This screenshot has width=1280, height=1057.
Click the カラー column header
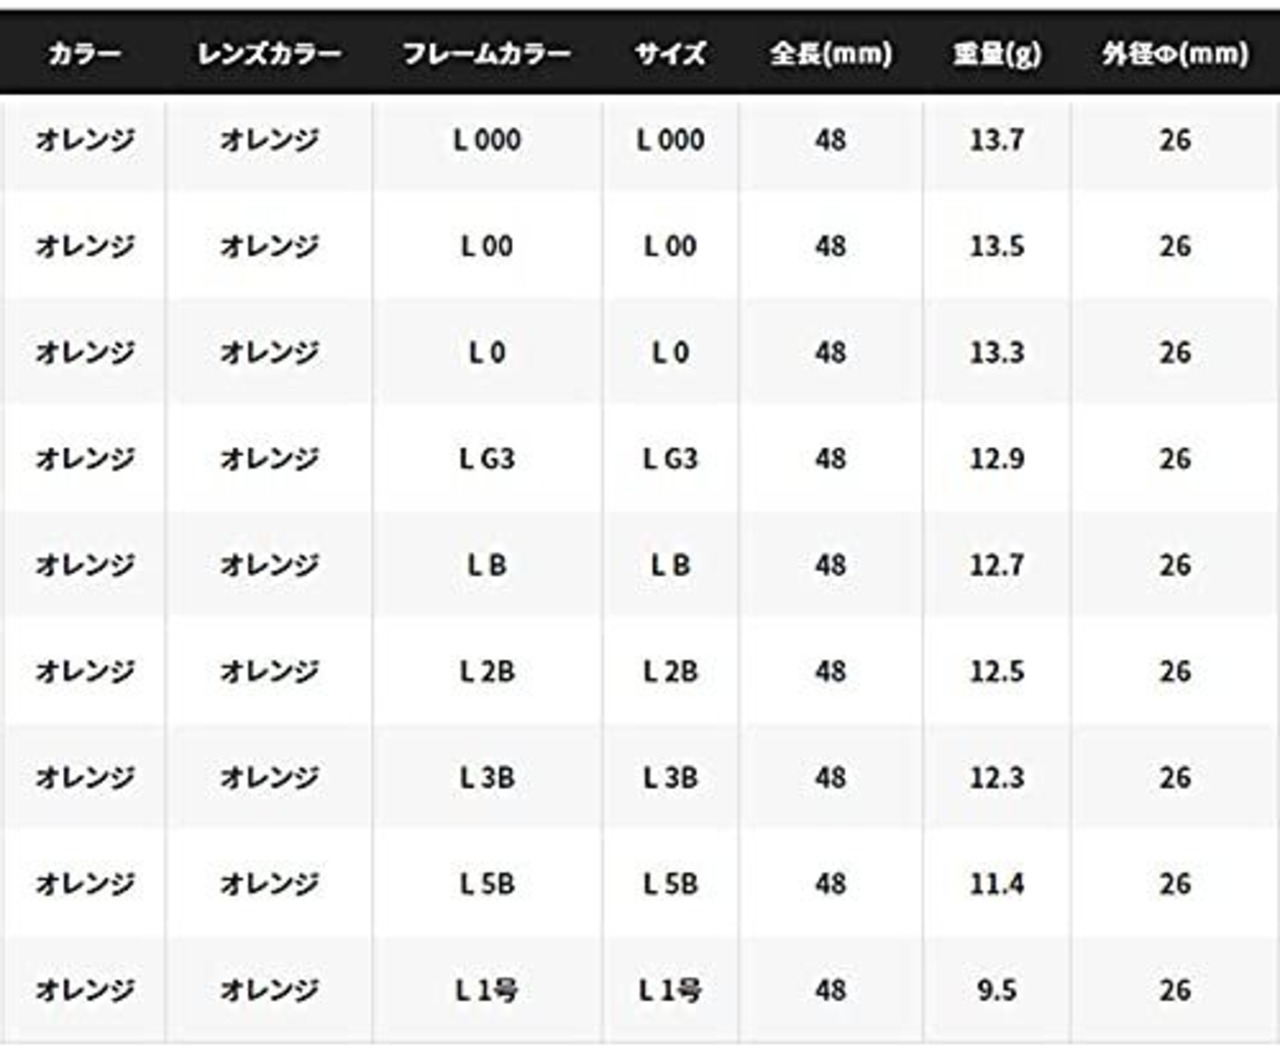point(84,53)
